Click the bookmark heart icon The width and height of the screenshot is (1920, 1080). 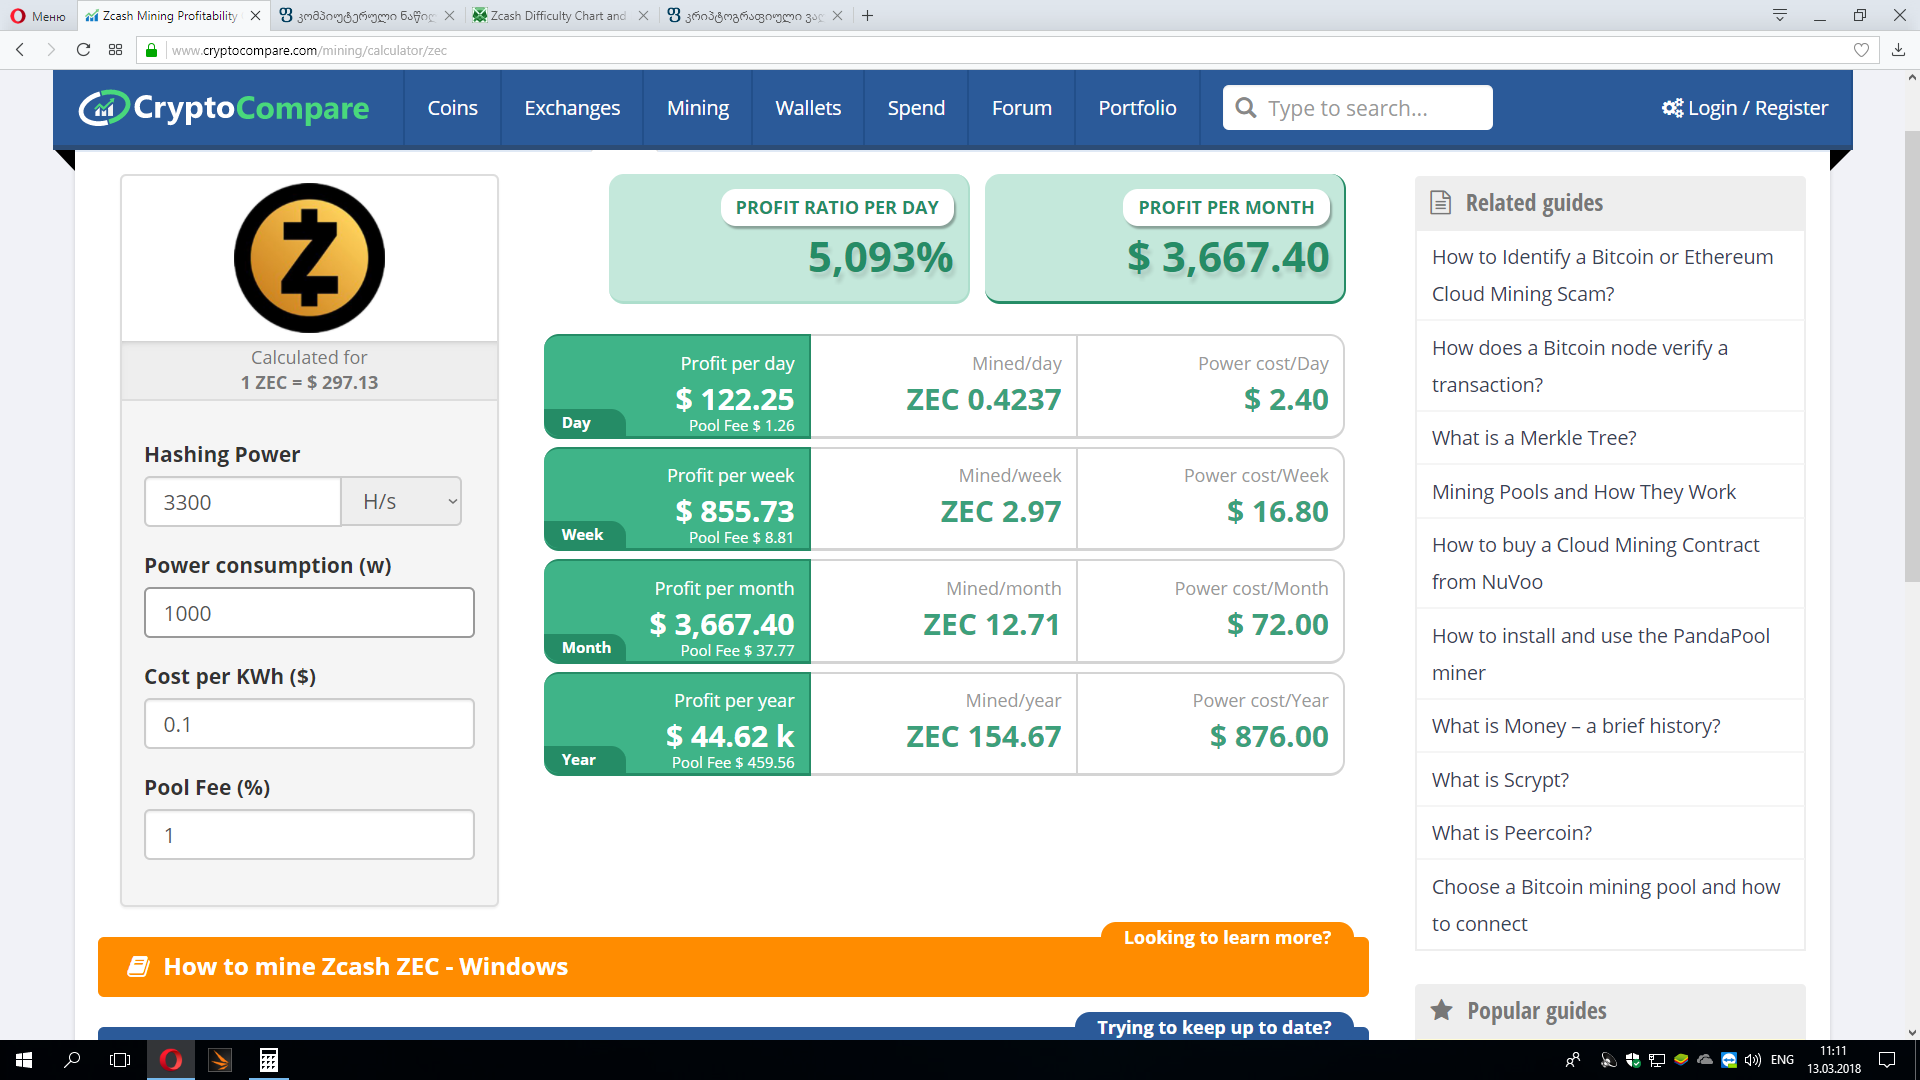click(x=1861, y=50)
